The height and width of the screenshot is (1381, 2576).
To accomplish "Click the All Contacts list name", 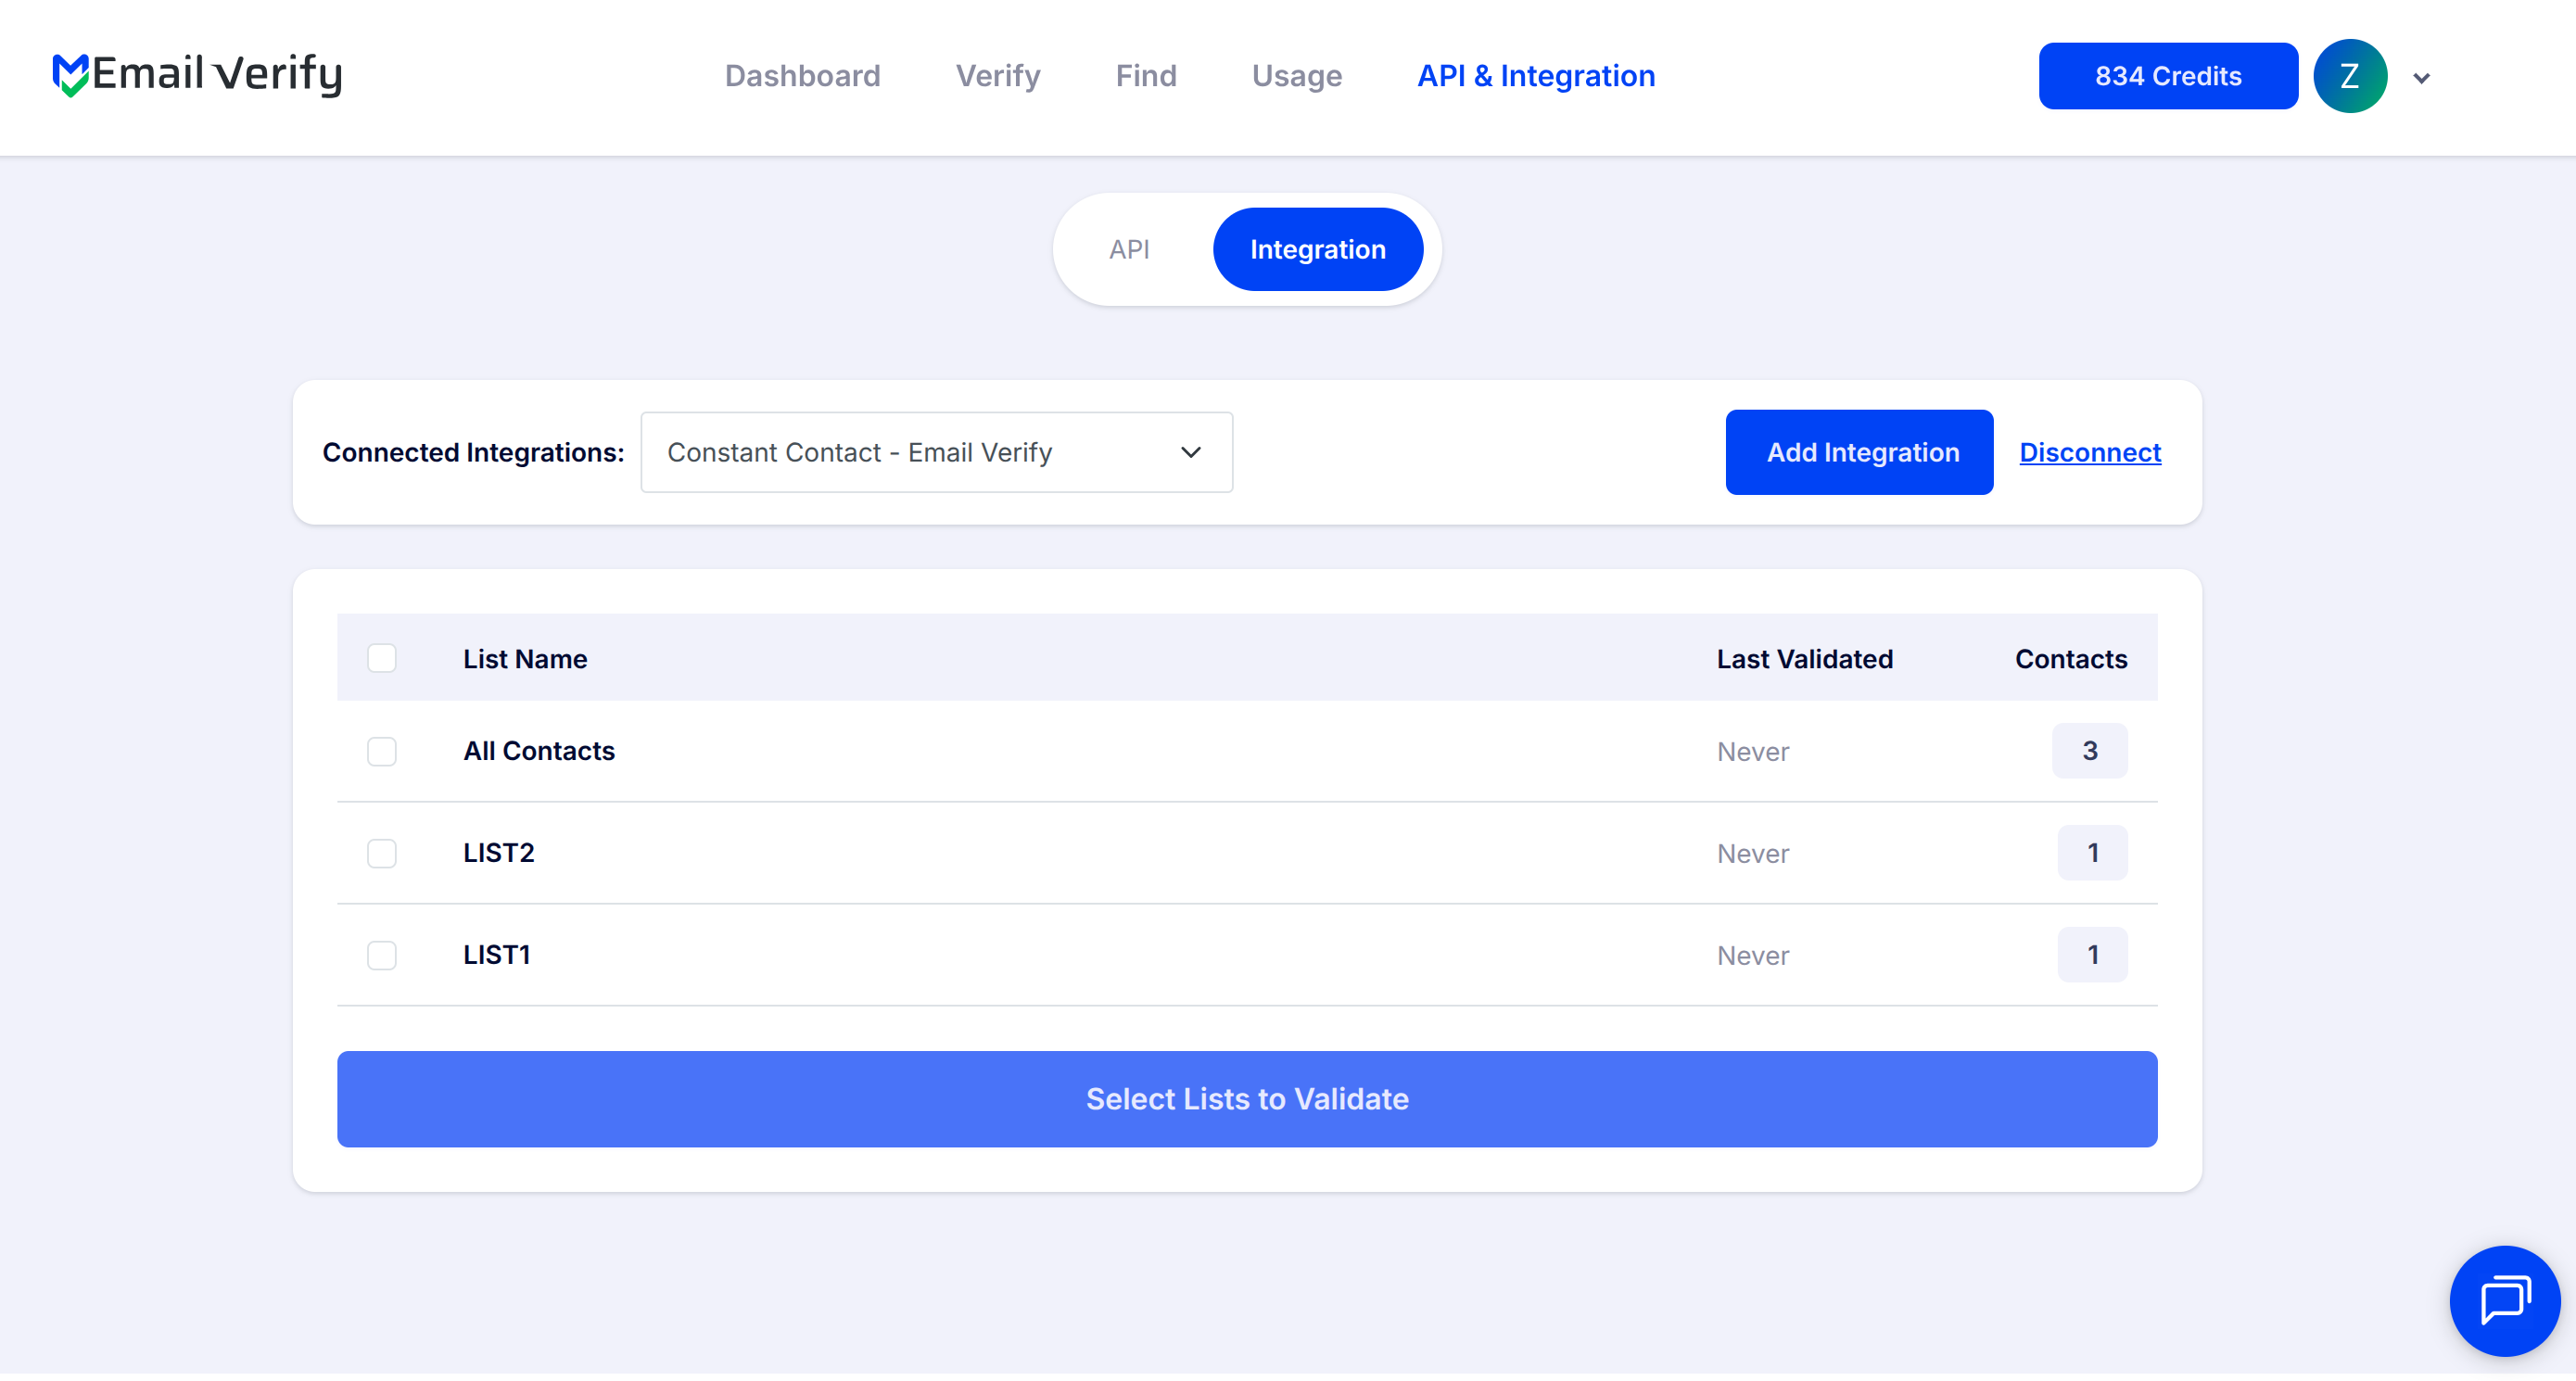I will click(x=539, y=750).
